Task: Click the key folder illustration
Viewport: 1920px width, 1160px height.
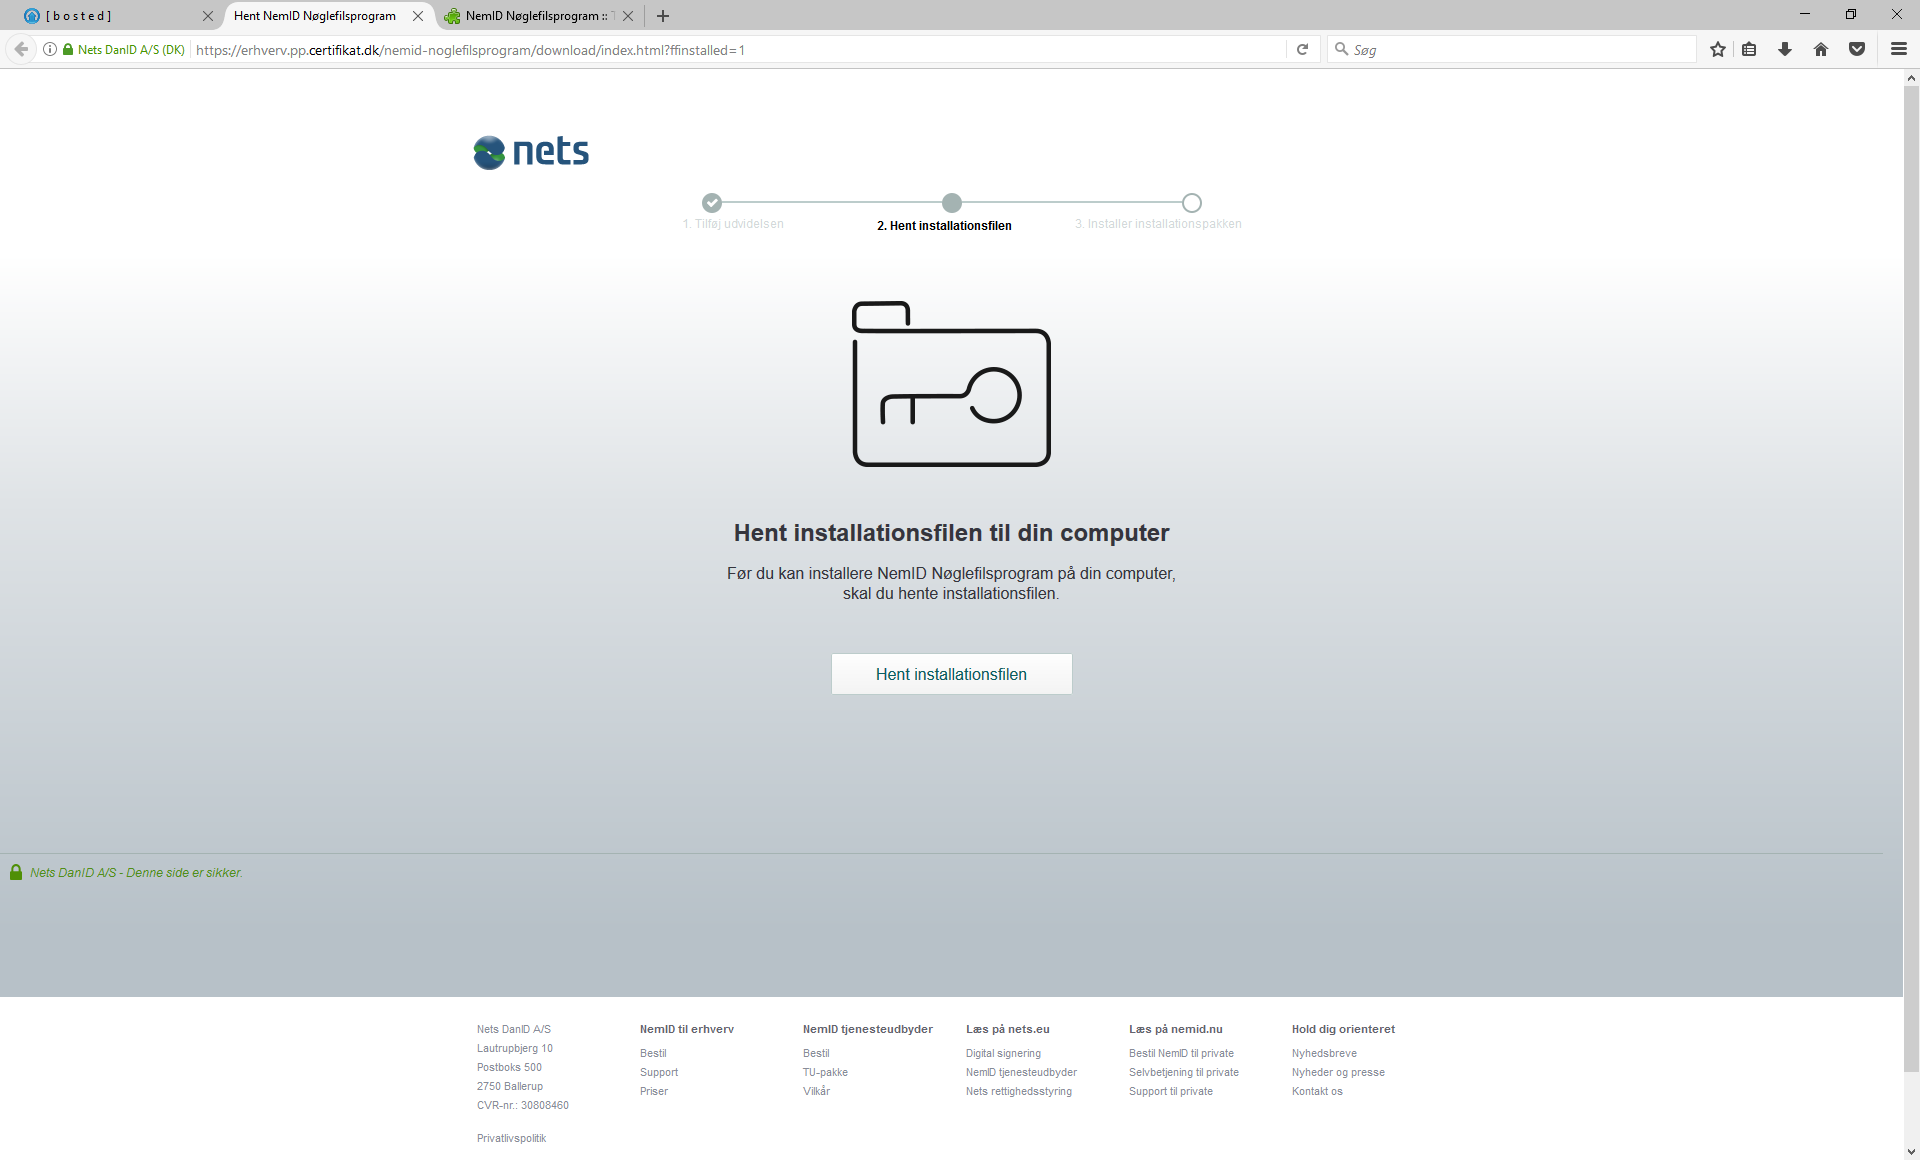Action: [951, 384]
